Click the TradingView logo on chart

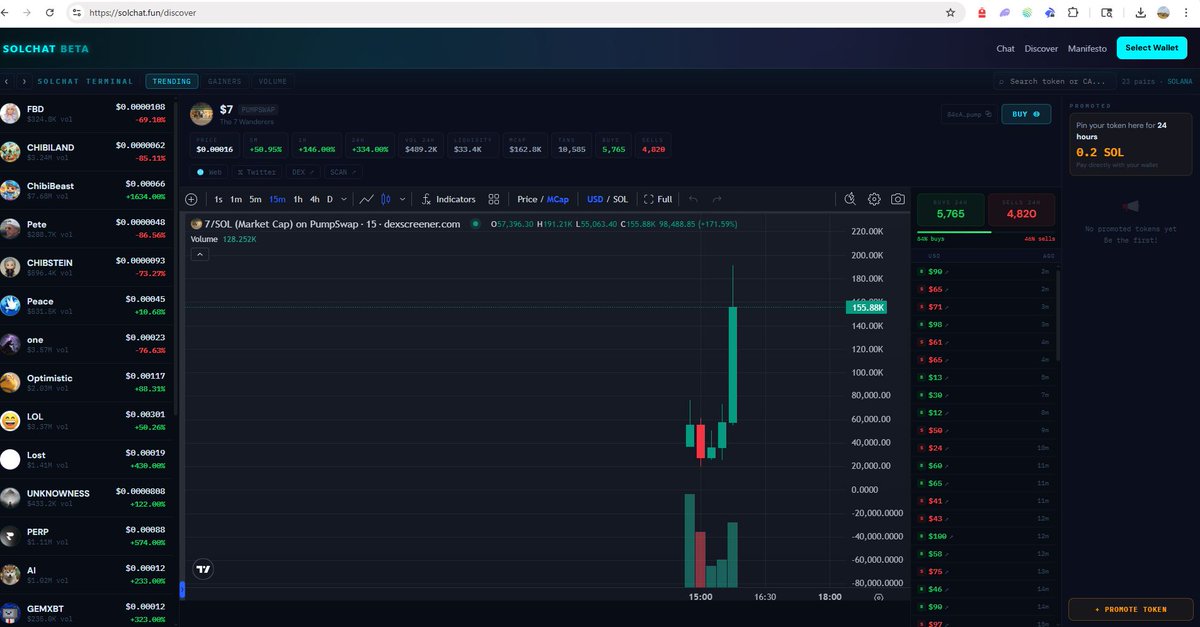tap(204, 569)
